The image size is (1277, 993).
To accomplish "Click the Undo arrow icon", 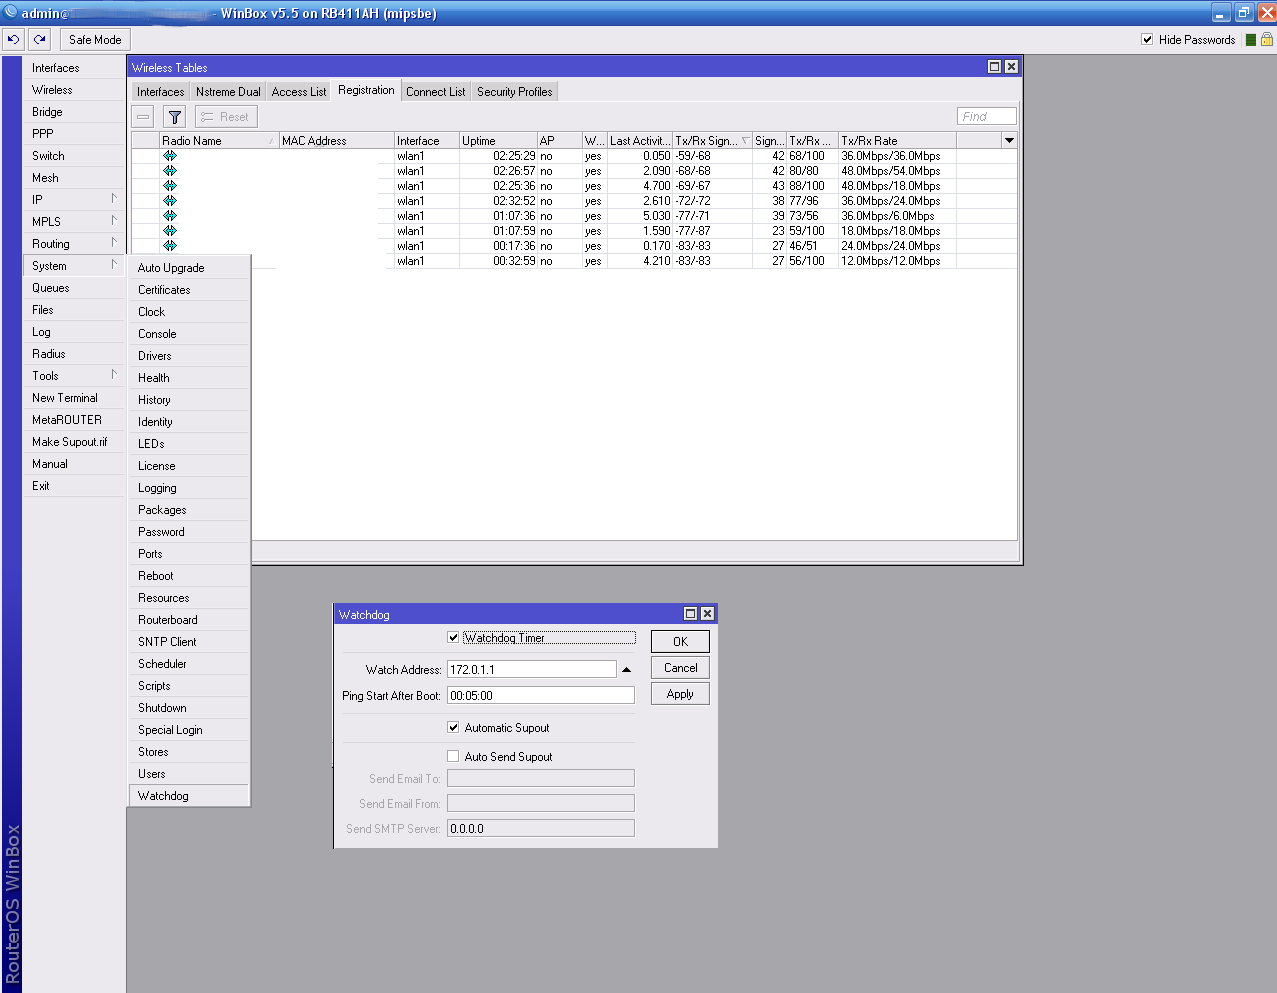I will coord(13,40).
